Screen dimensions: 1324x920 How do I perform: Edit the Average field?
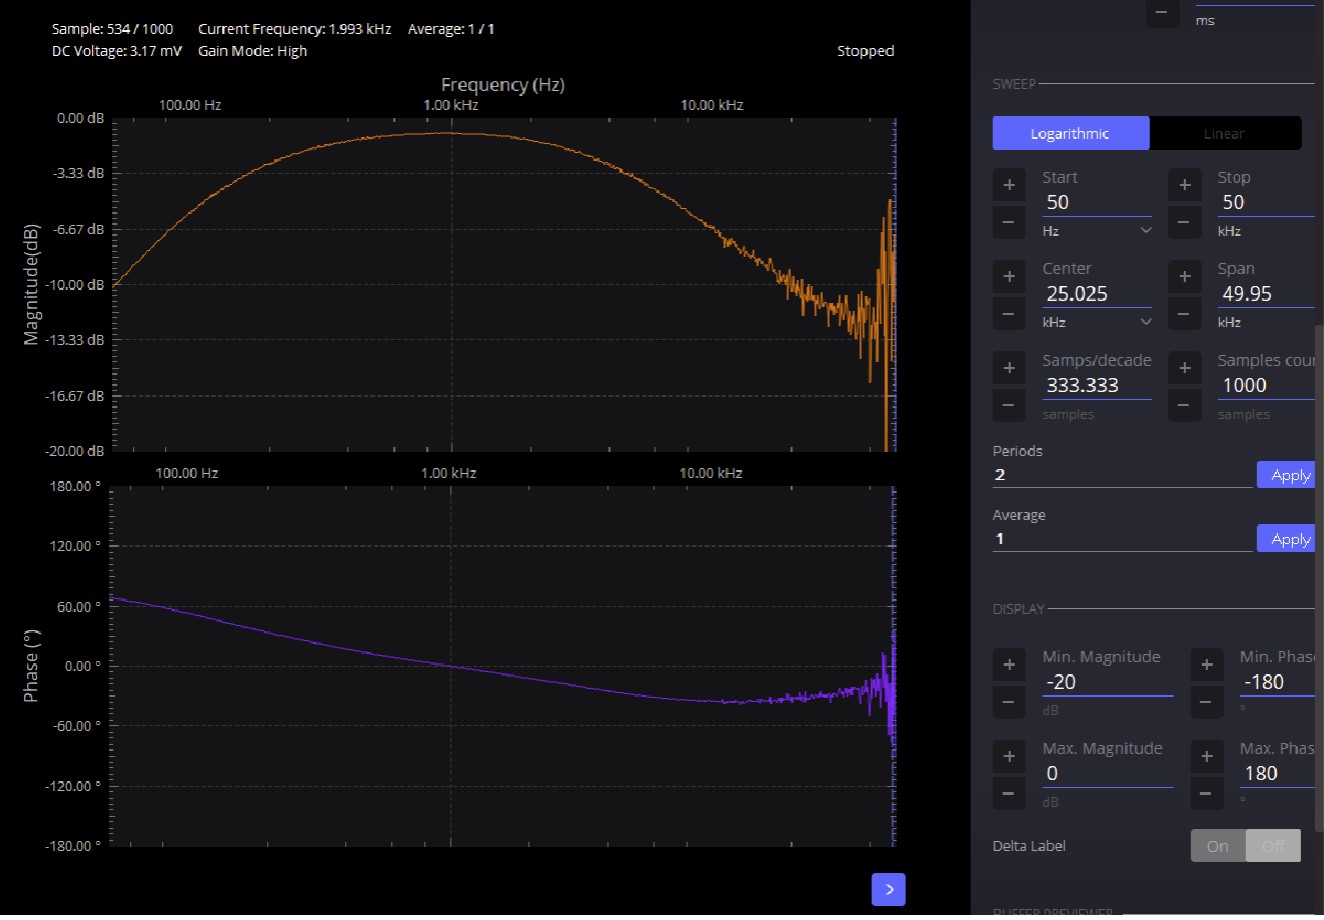[x=1122, y=539]
